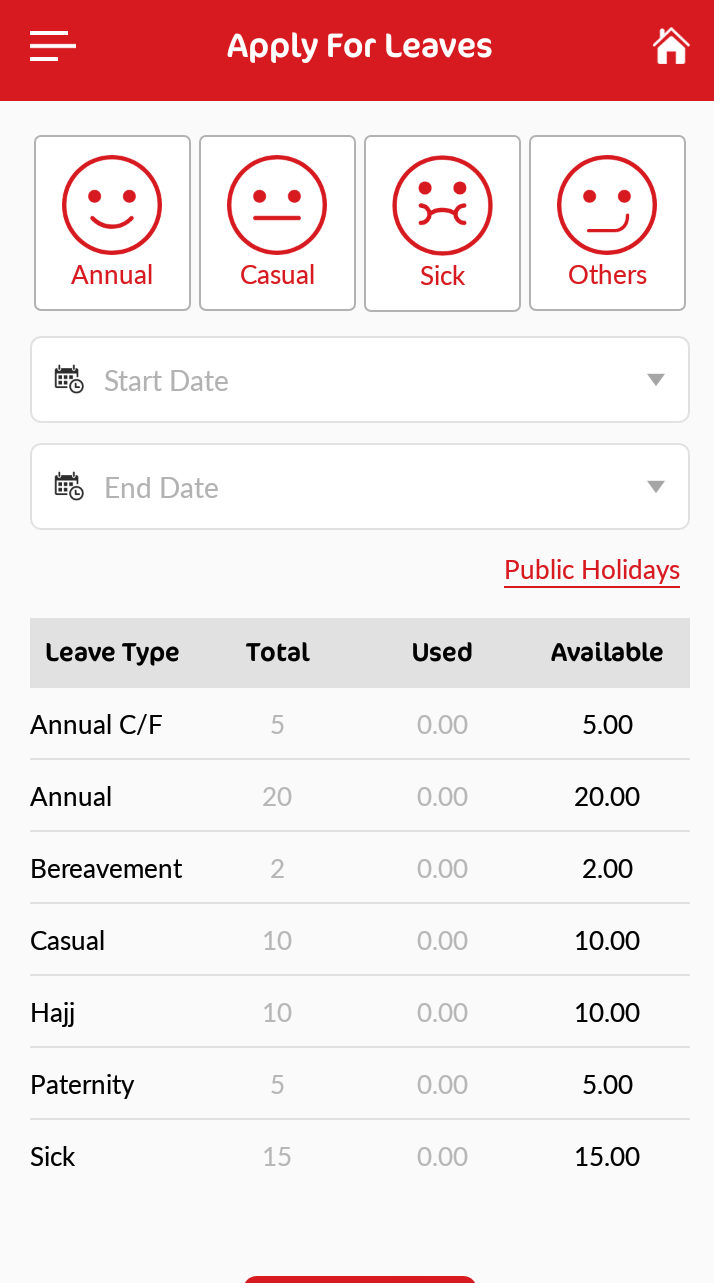Click the Start Date calendar icon
The height and width of the screenshot is (1283, 714).
click(x=68, y=380)
